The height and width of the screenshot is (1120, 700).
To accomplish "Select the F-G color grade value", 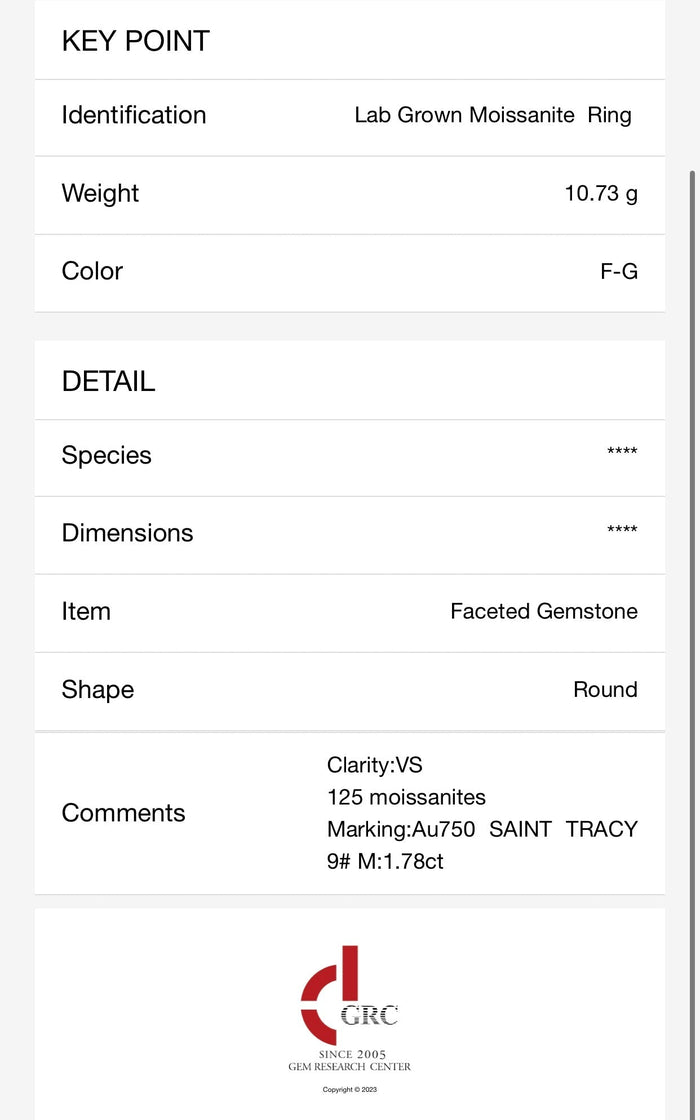I will (619, 271).
